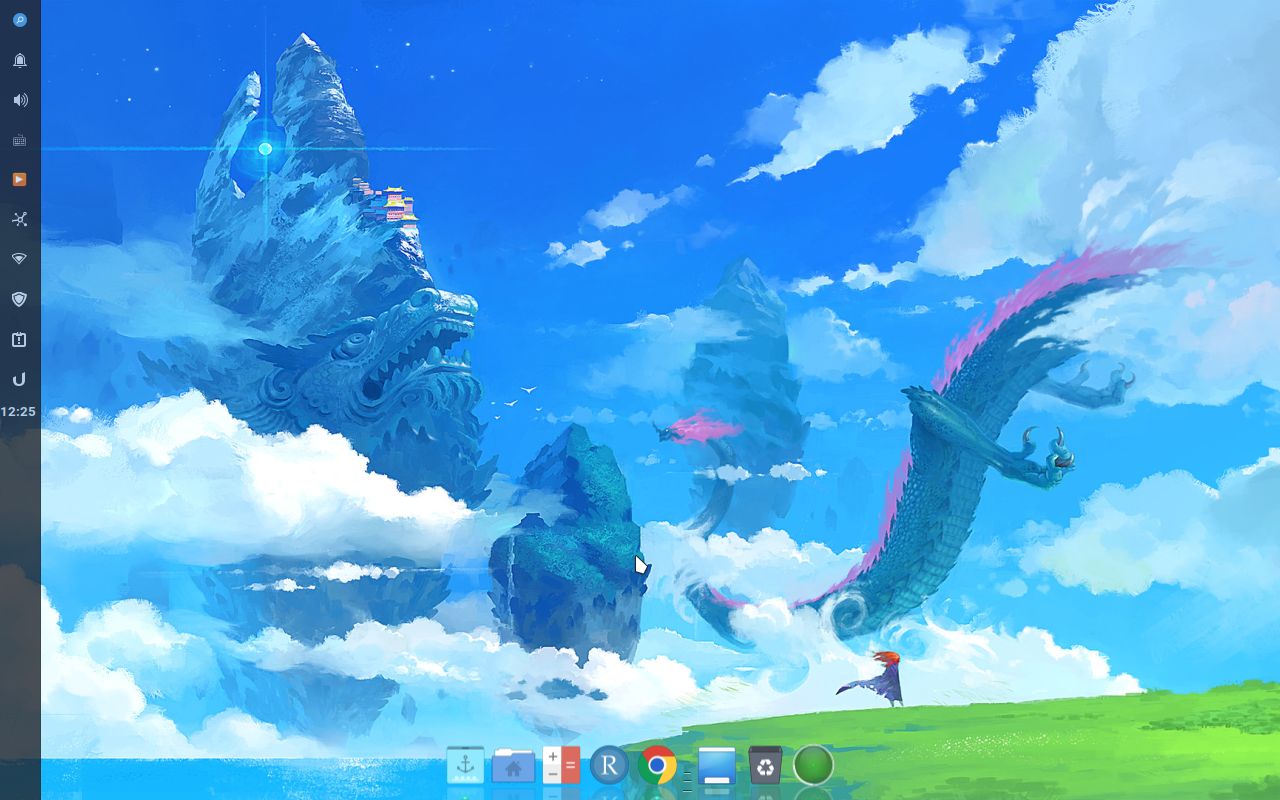The height and width of the screenshot is (800, 1280).
Task: Open the launcher search icon in the side panel
Action: pos(20,20)
